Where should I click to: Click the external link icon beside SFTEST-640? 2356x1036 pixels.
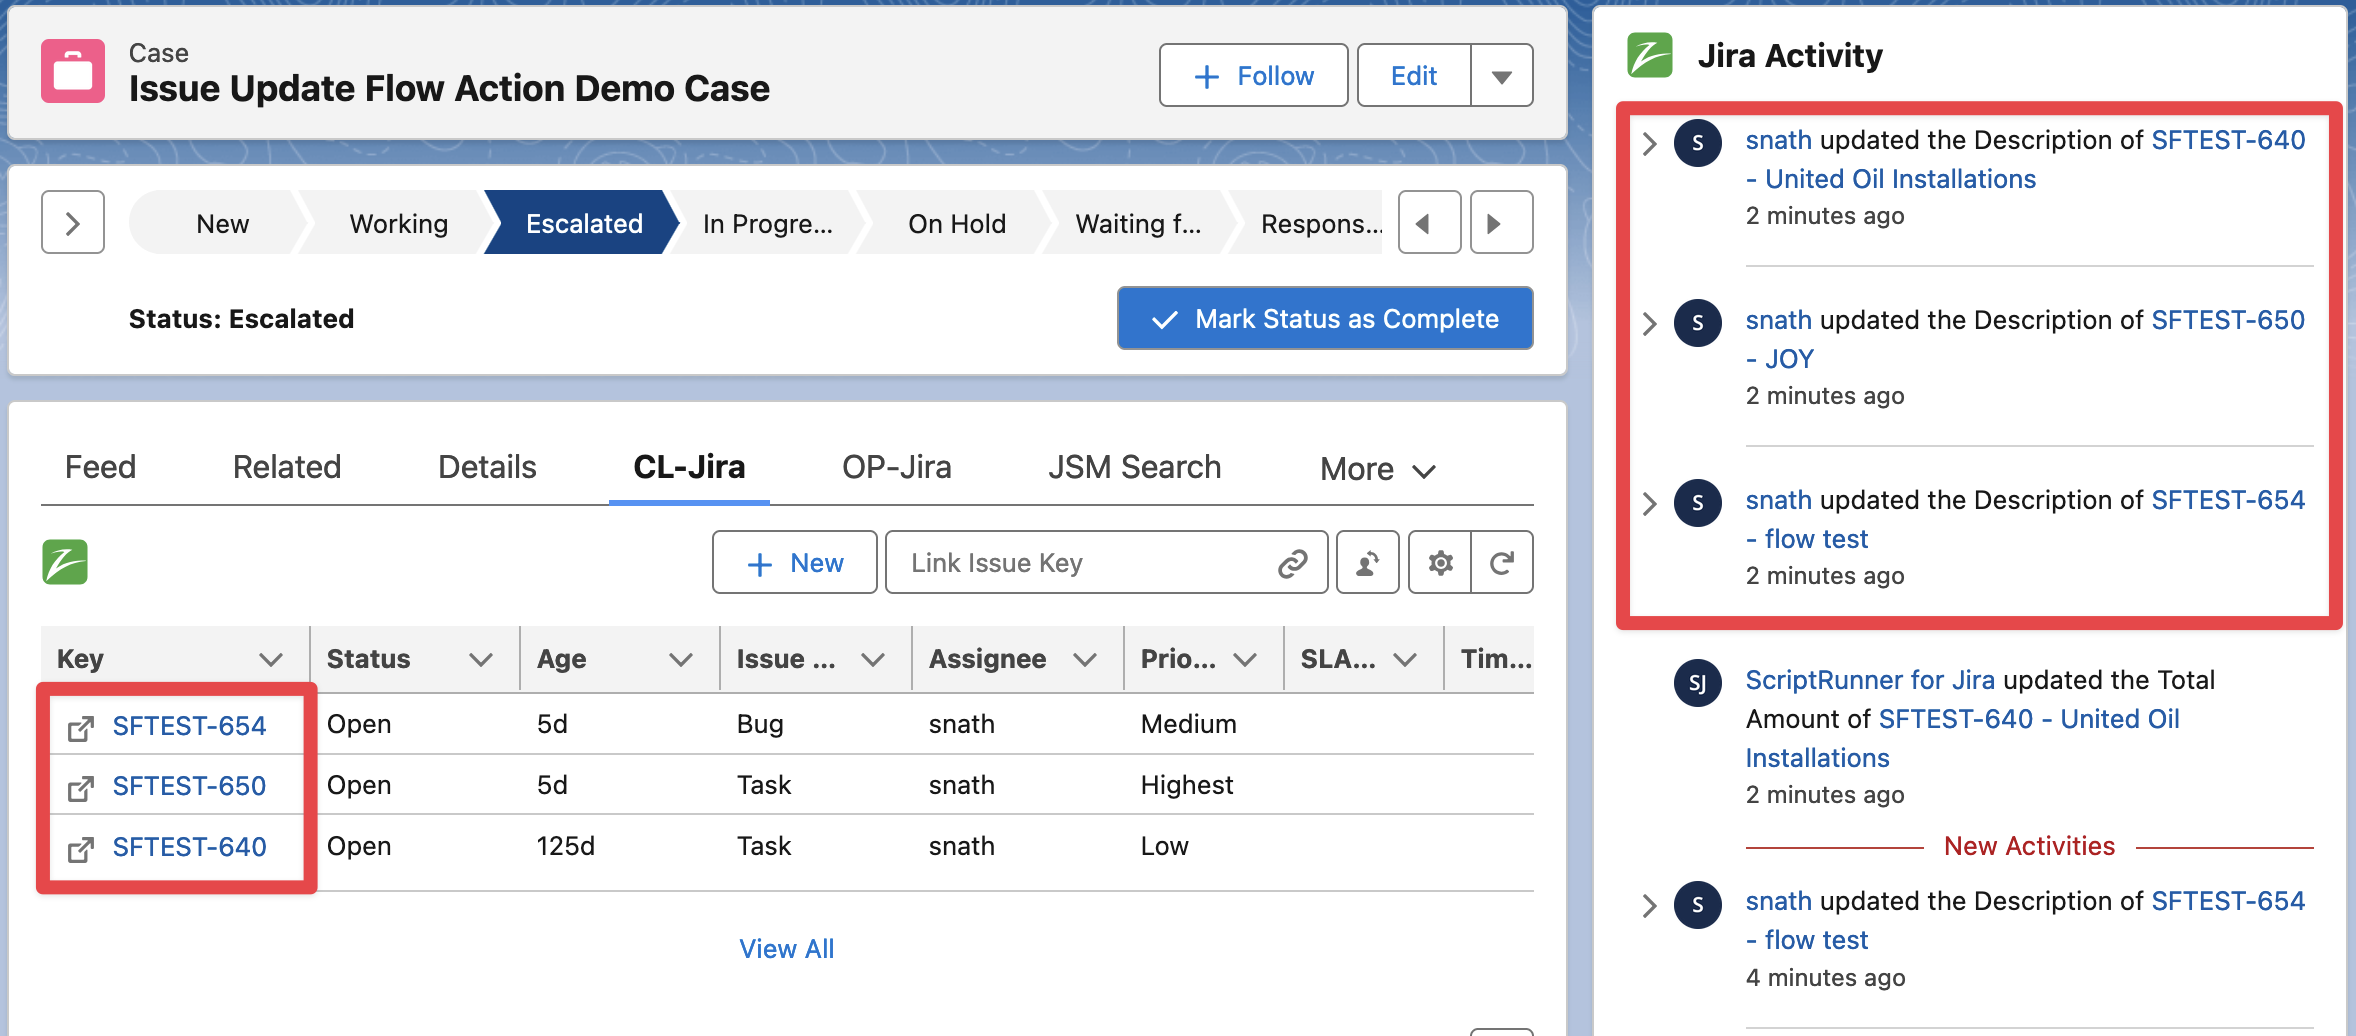[81, 849]
